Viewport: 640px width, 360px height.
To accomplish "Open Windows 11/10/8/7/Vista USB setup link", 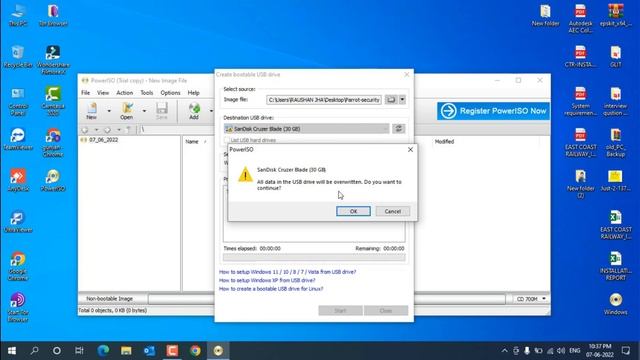I will point(287,272).
